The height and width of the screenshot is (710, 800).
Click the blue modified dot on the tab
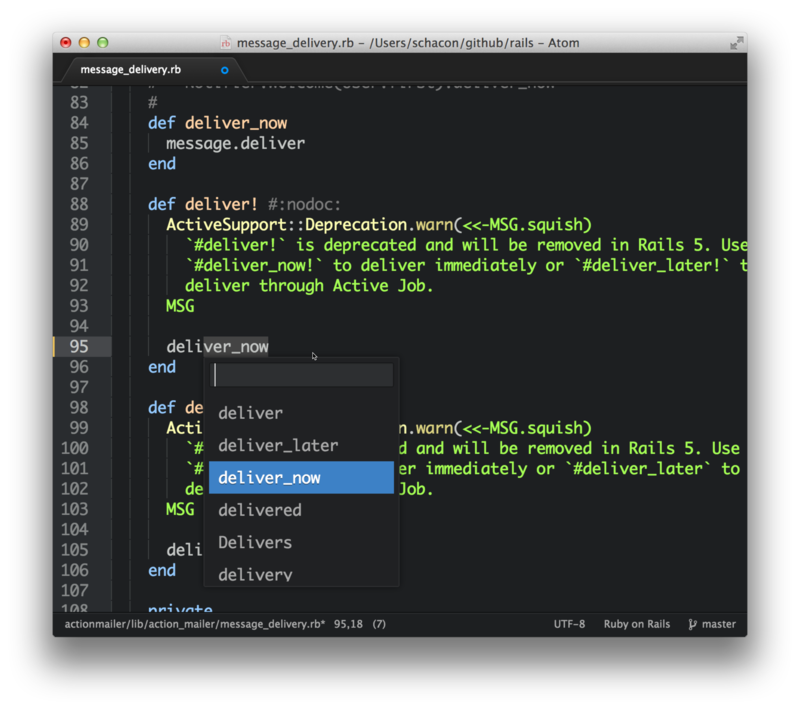click(x=225, y=70)
